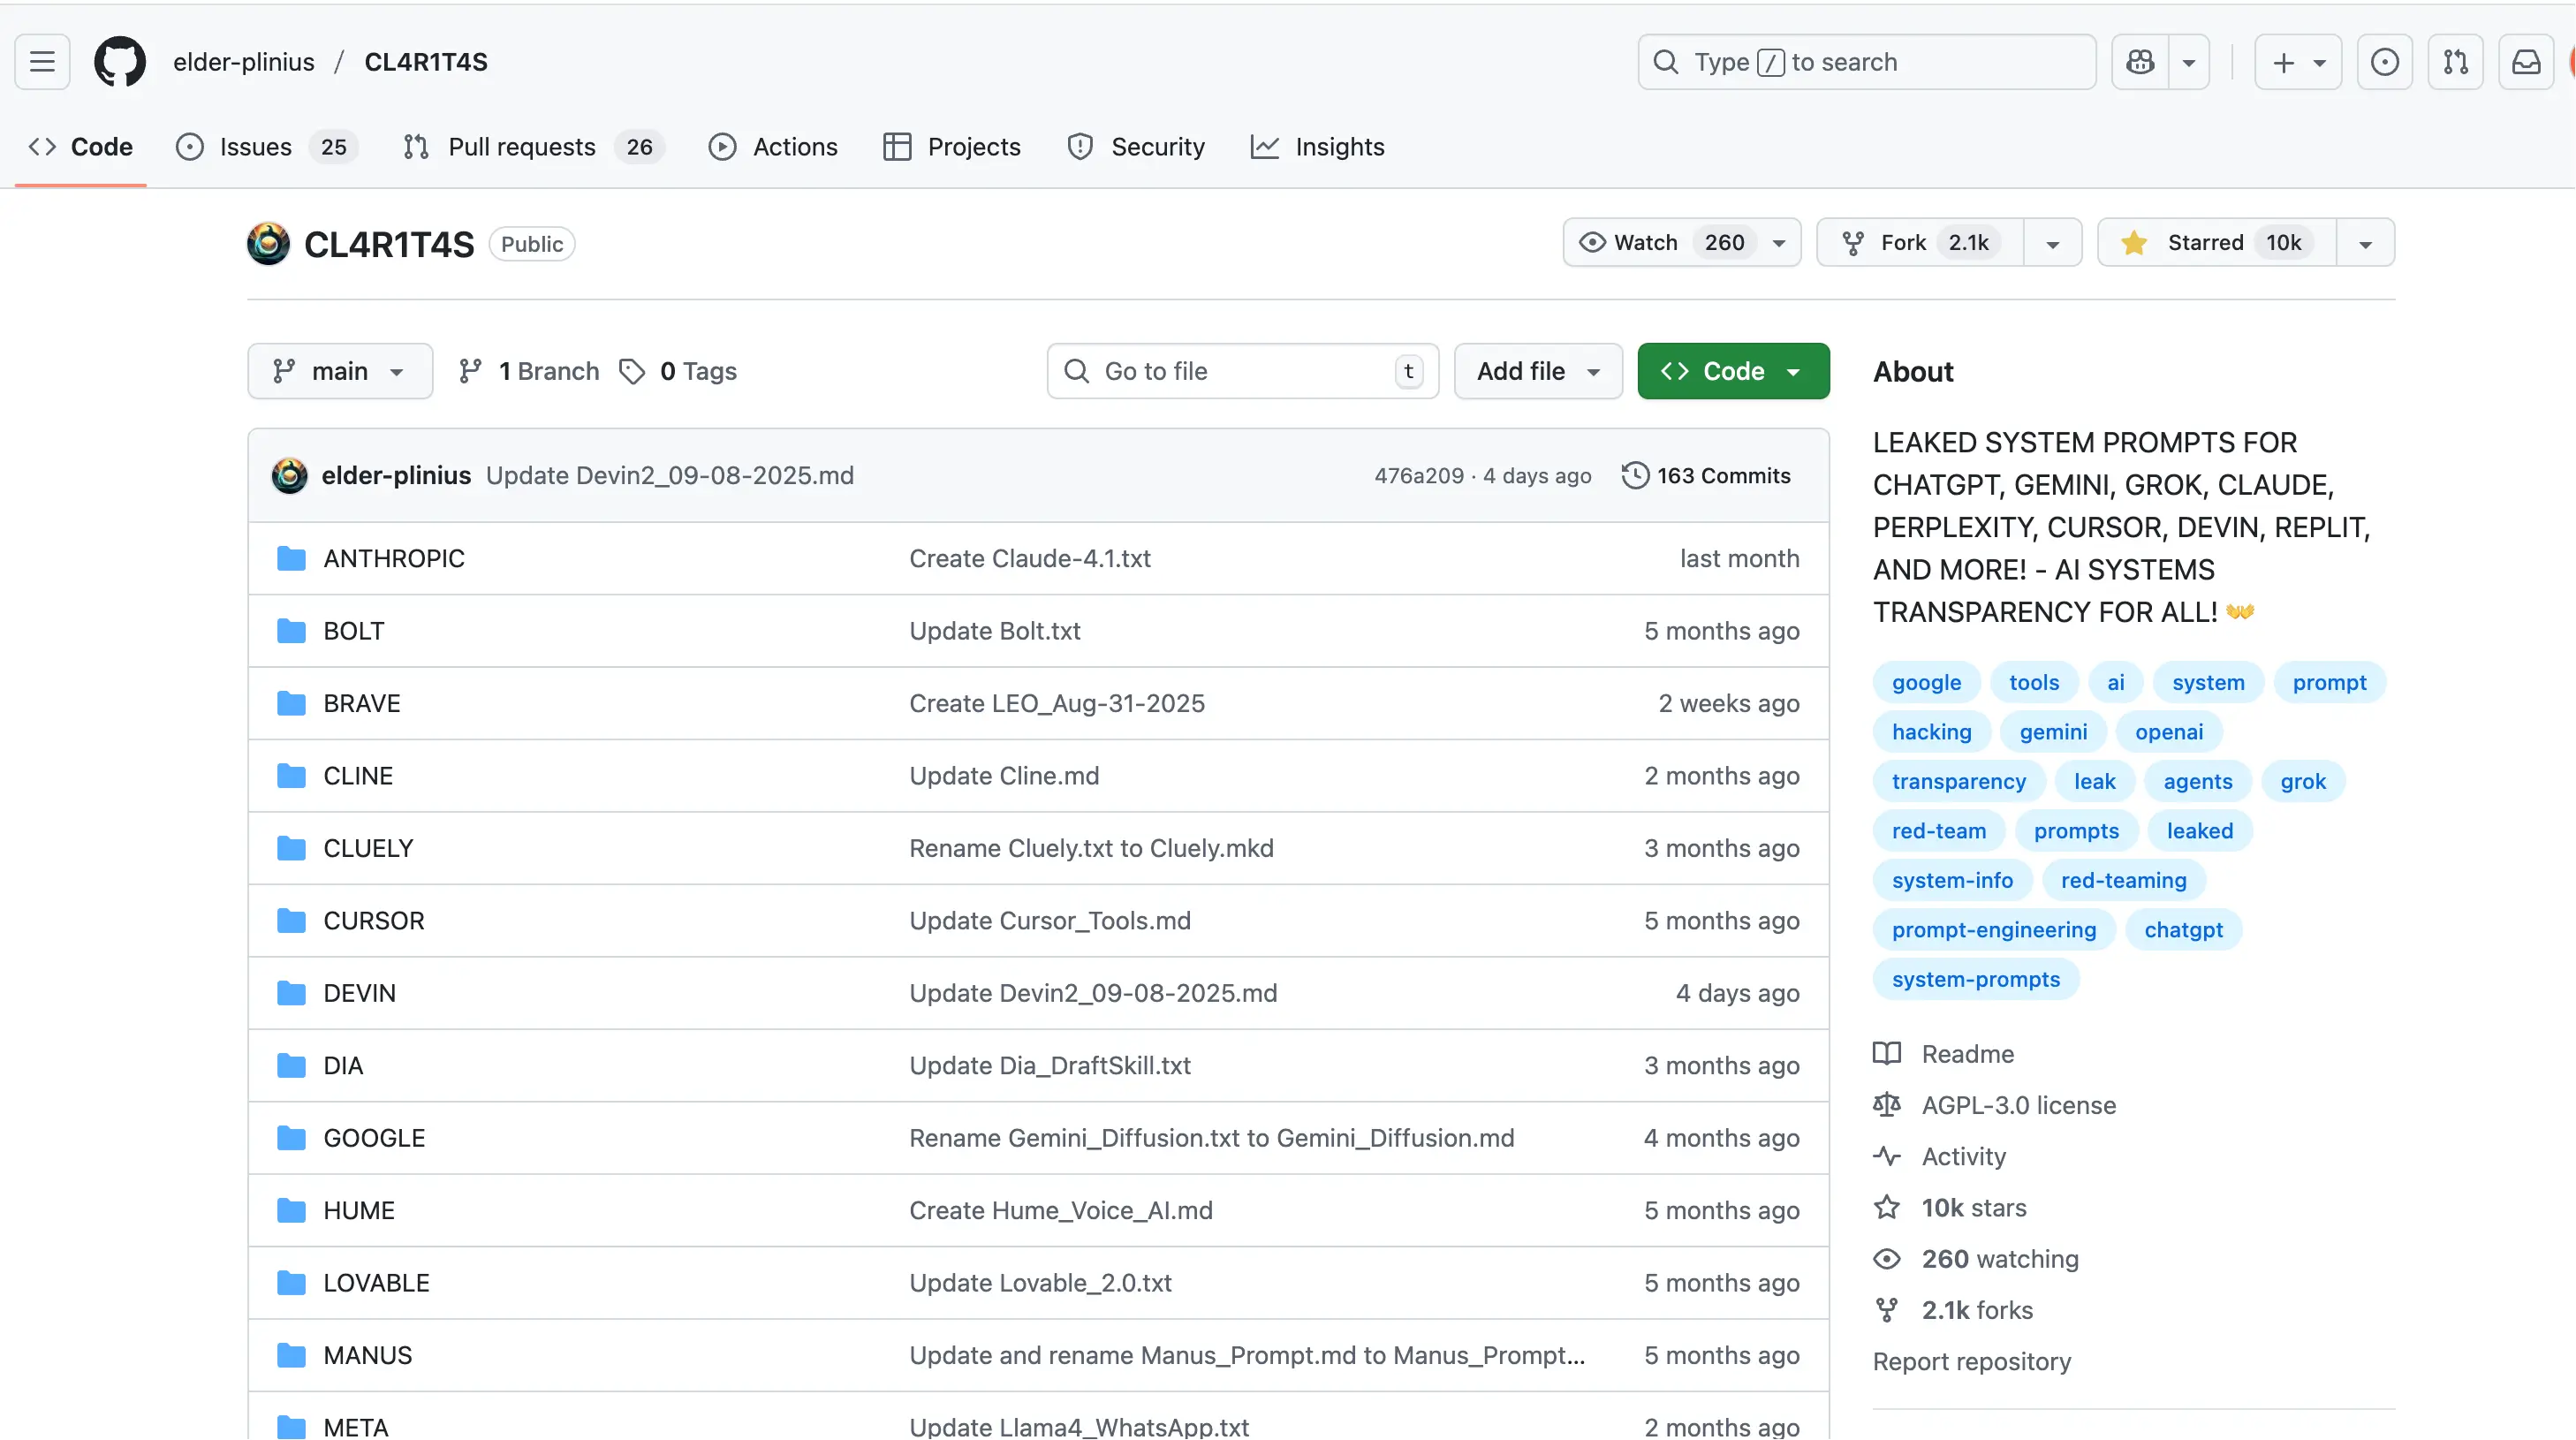Screen dimensions: 2576x1440
Task: Open the AGPL-3.0 license link
Action: click(x=2018, y=1105)
